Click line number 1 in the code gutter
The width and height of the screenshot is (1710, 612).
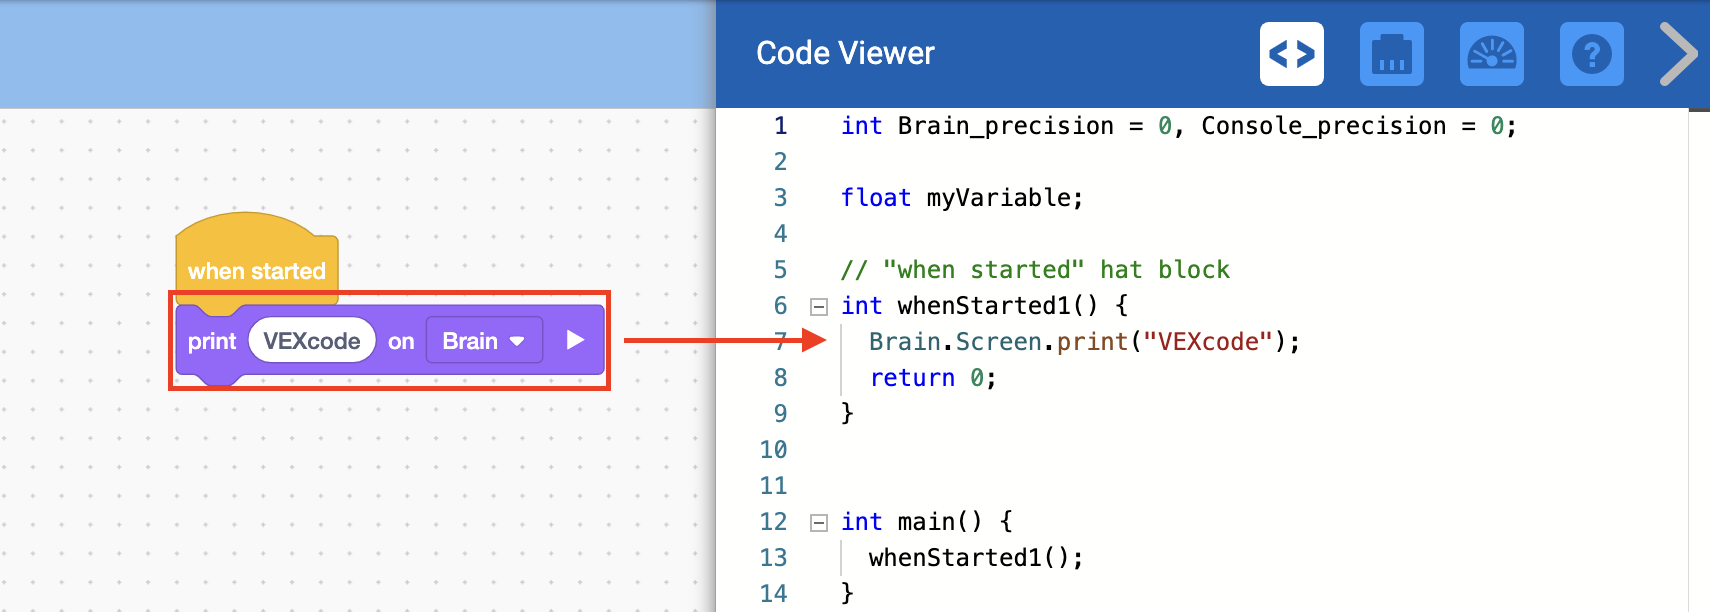(x=780, y=126)
